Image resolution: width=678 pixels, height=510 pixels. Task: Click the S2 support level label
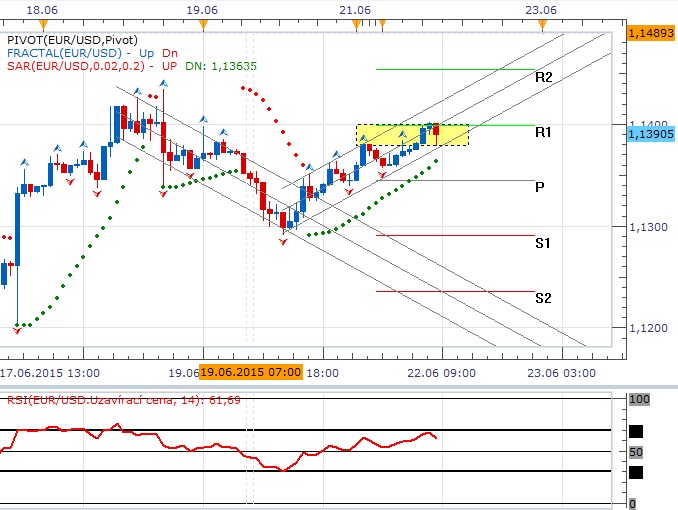[x=543, y=298]
